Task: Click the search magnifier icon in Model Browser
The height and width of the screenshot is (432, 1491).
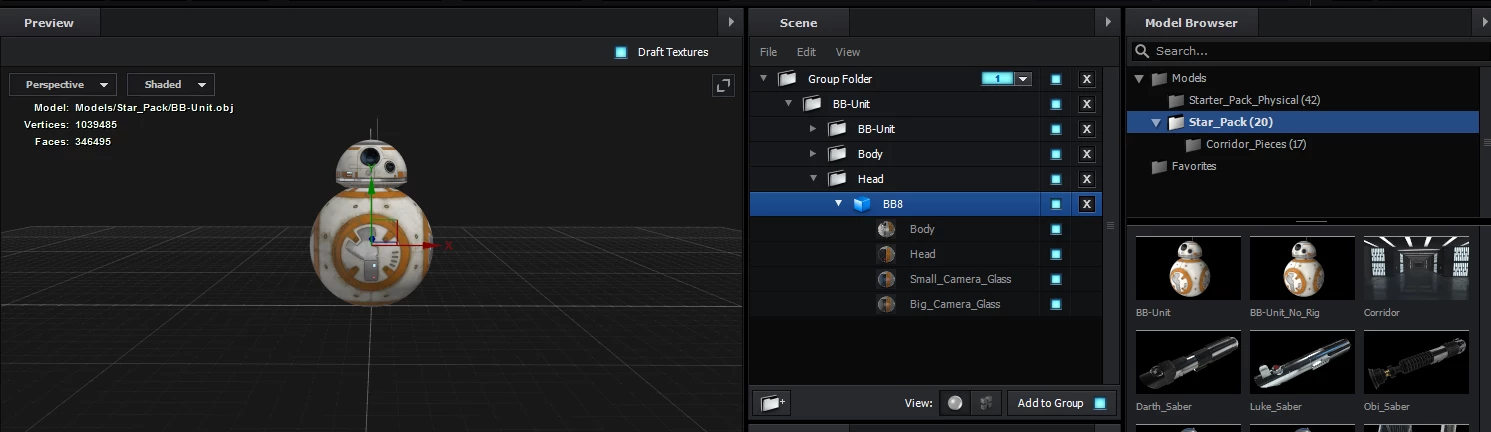Action: (1143, 51)
